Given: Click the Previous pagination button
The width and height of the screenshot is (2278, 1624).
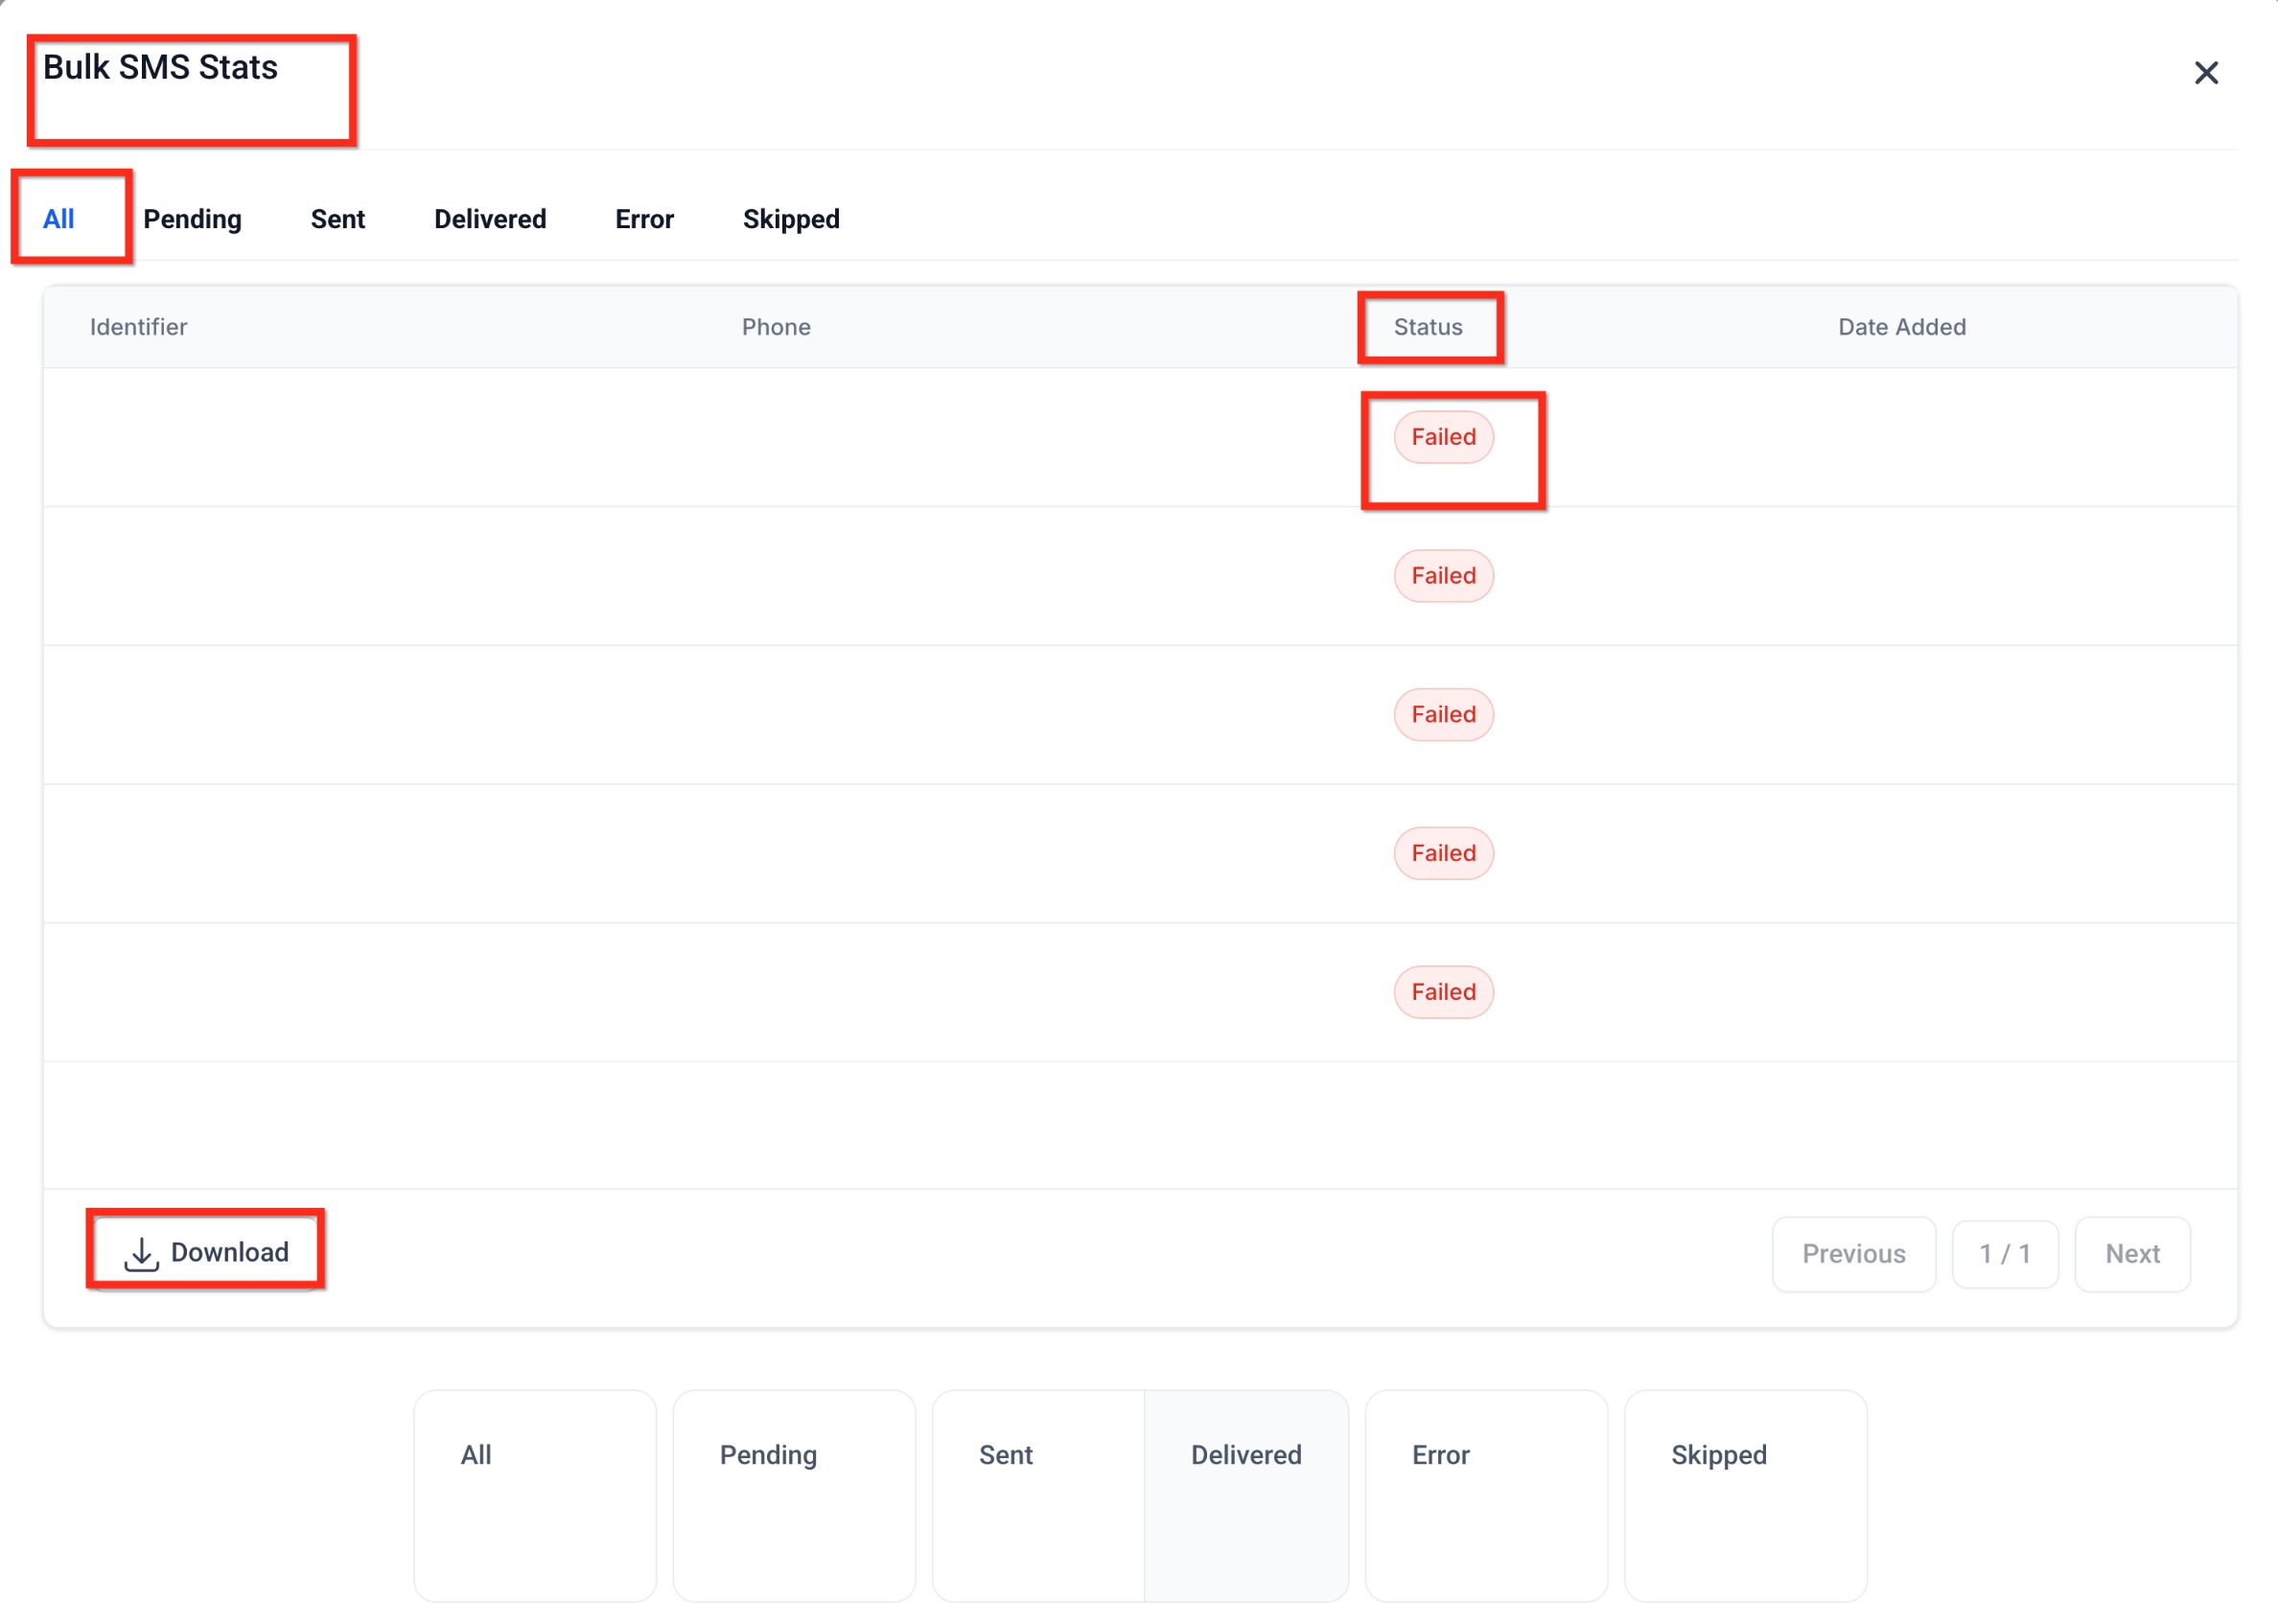Looking at the screenshot, I should (1853, 1254).
